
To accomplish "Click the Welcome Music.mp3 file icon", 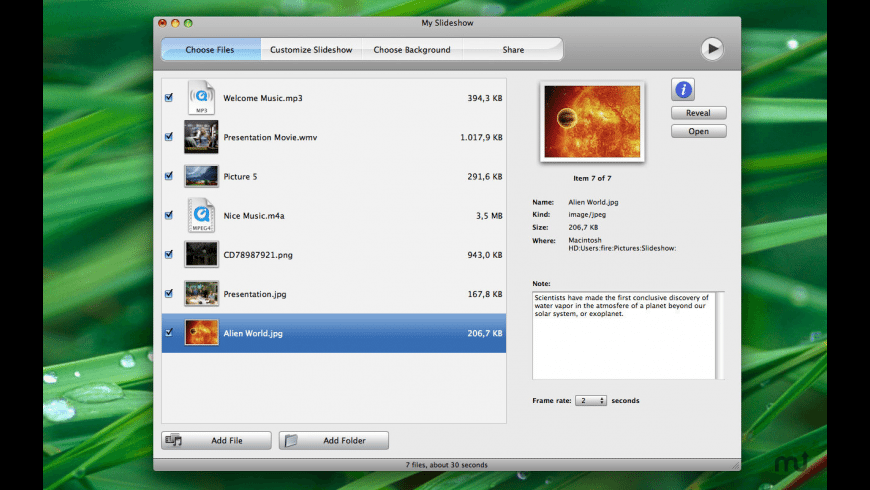I will 201,98.
